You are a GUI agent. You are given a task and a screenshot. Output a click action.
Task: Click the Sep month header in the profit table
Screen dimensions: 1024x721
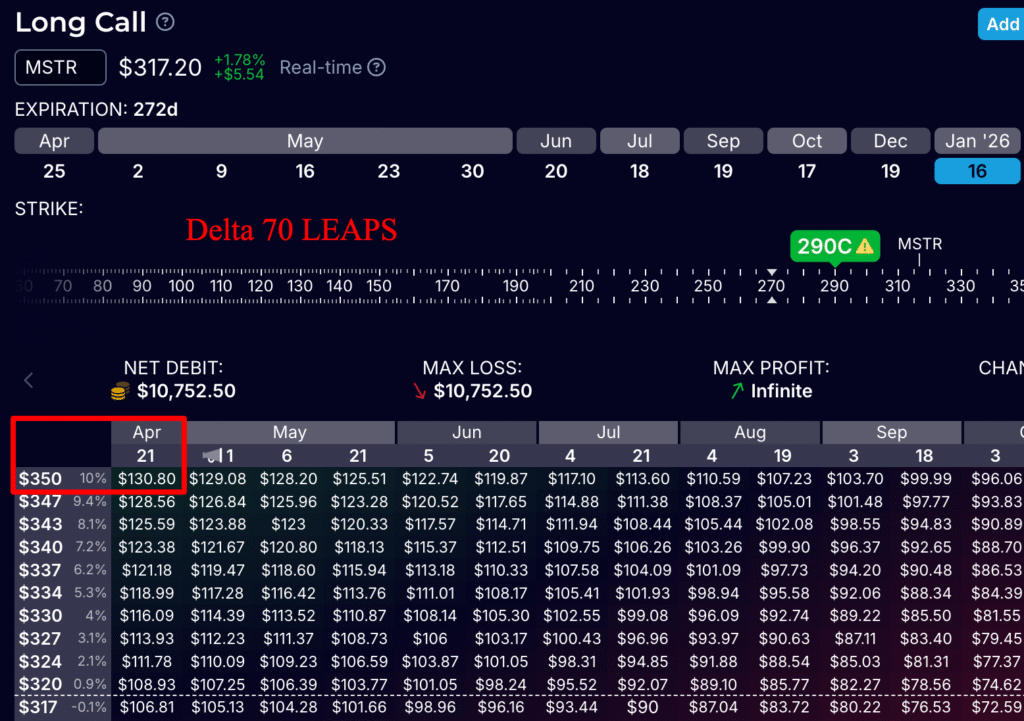(x=891, y=432)
